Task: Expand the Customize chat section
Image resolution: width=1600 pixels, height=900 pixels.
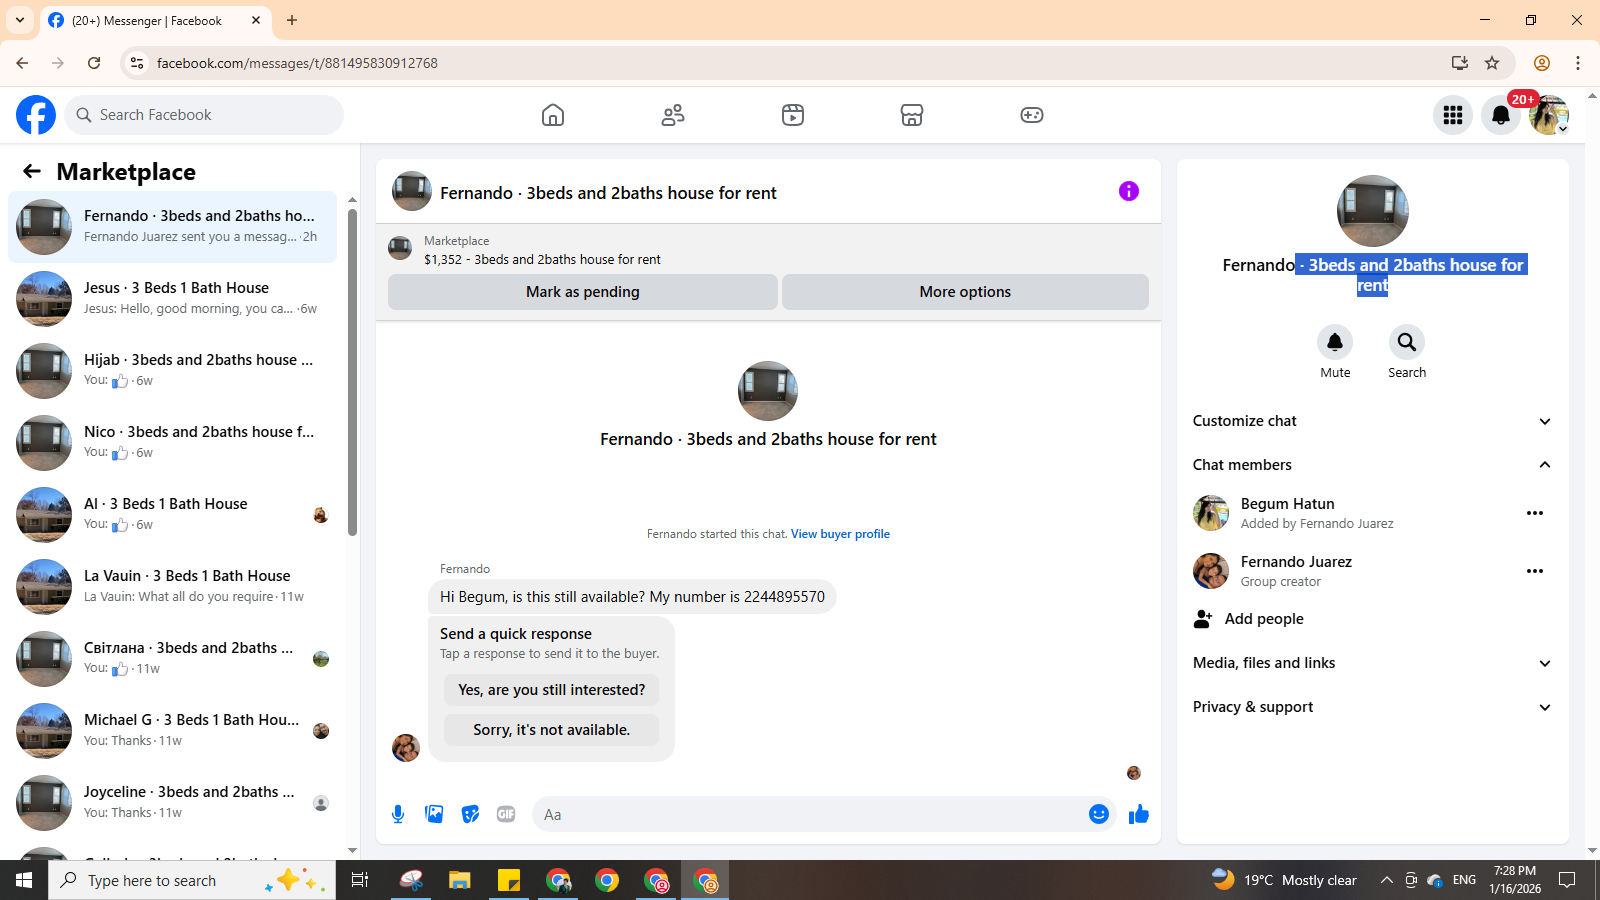Action: click(x=1372, y=421)
